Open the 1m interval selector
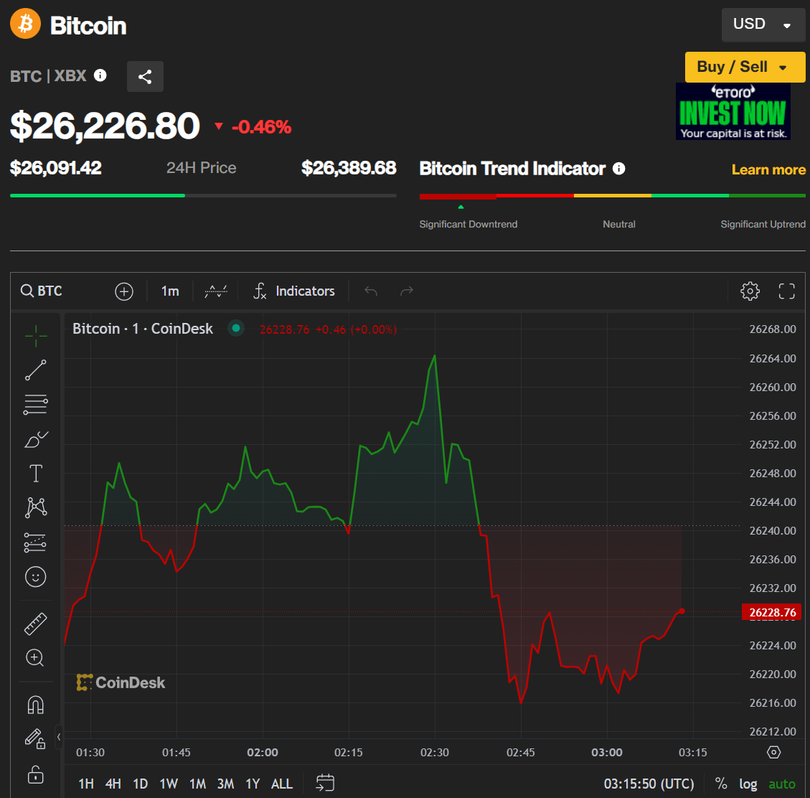 [x=170, y=291]
